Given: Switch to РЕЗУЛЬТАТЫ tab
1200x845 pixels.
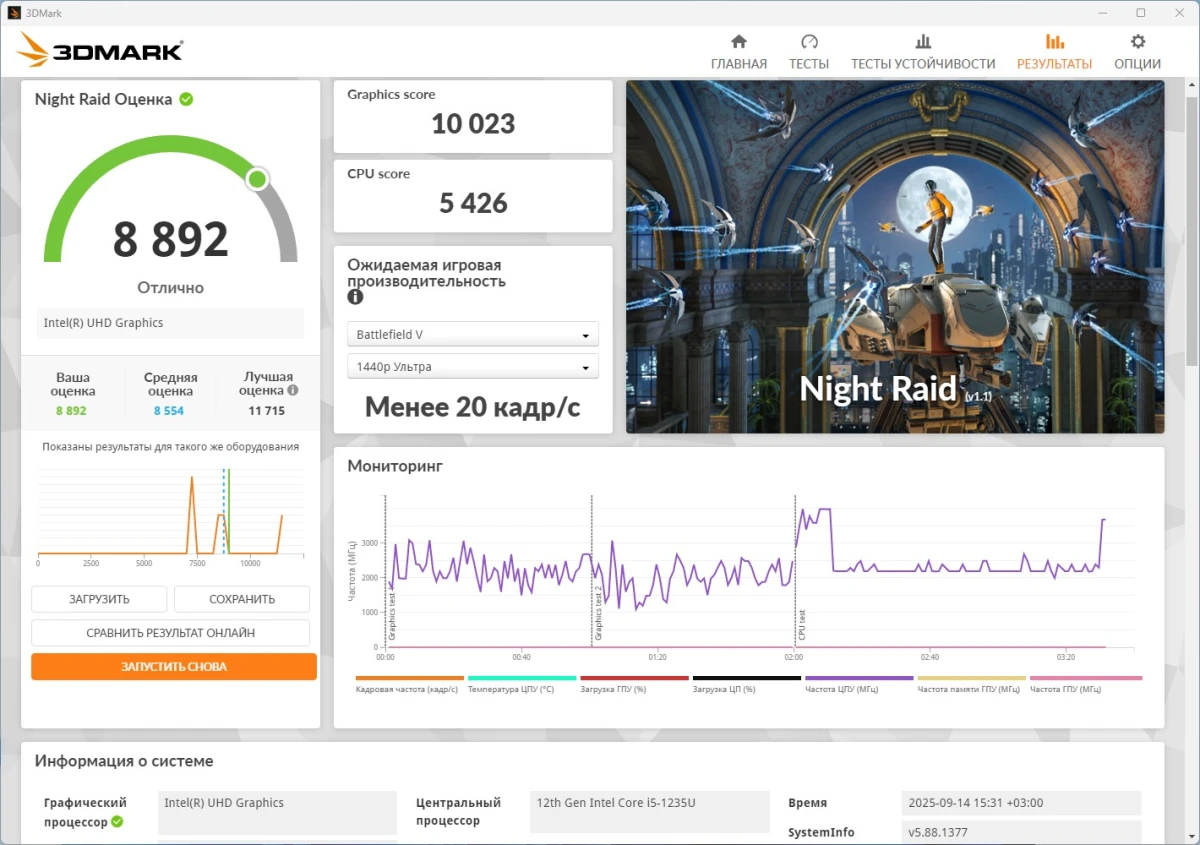Looking at the screenshot, I should (x=1054, y=52).
